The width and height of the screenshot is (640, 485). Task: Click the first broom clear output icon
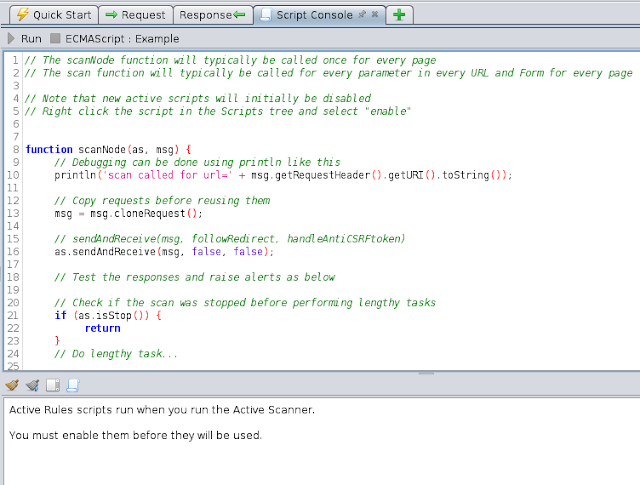[12, 385]
